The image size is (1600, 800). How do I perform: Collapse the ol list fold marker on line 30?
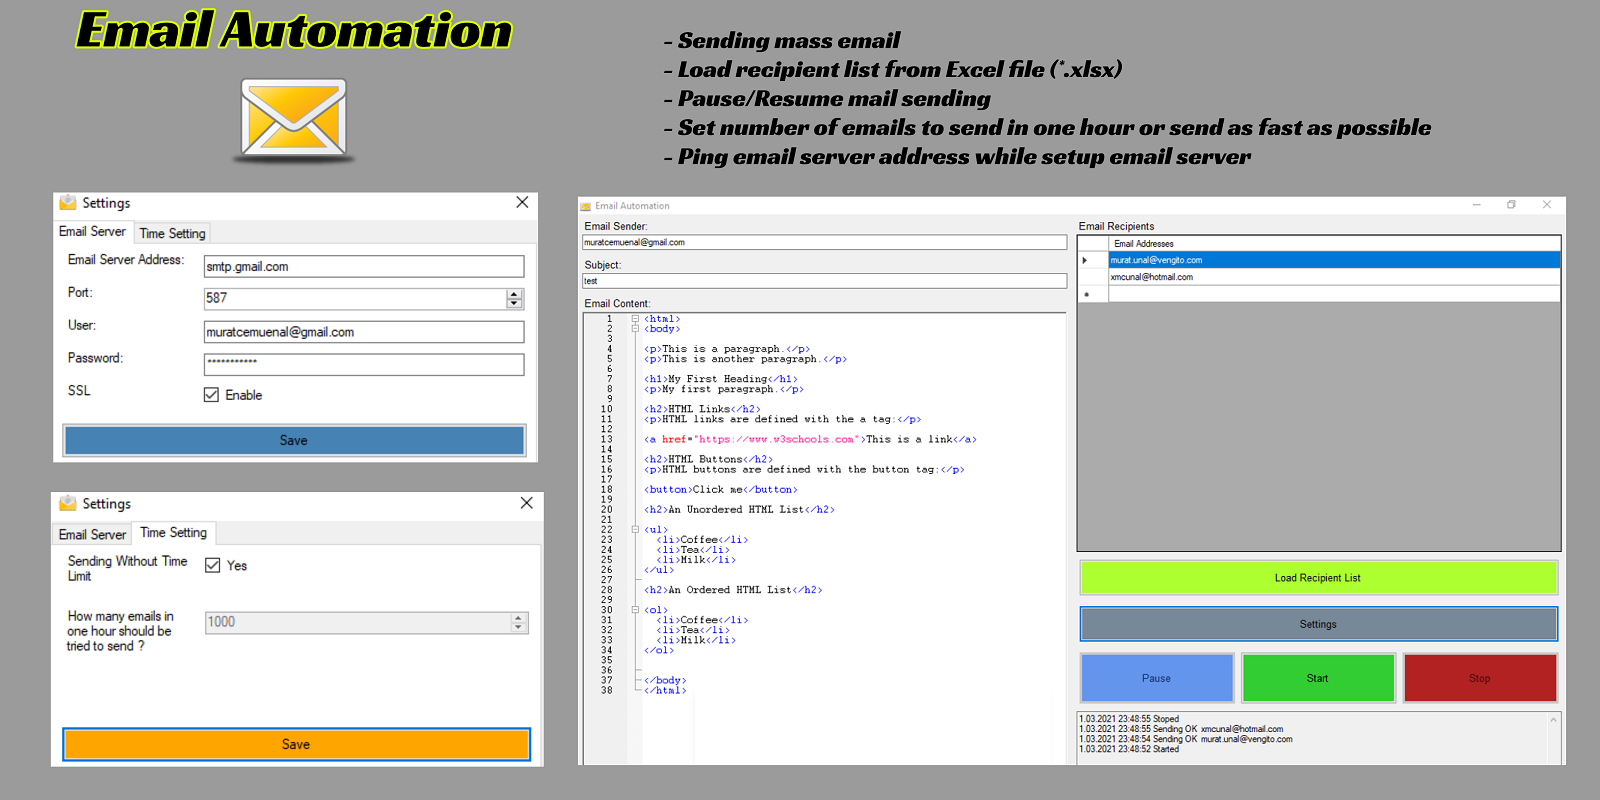pyautogui.click(x=635, y=610)
